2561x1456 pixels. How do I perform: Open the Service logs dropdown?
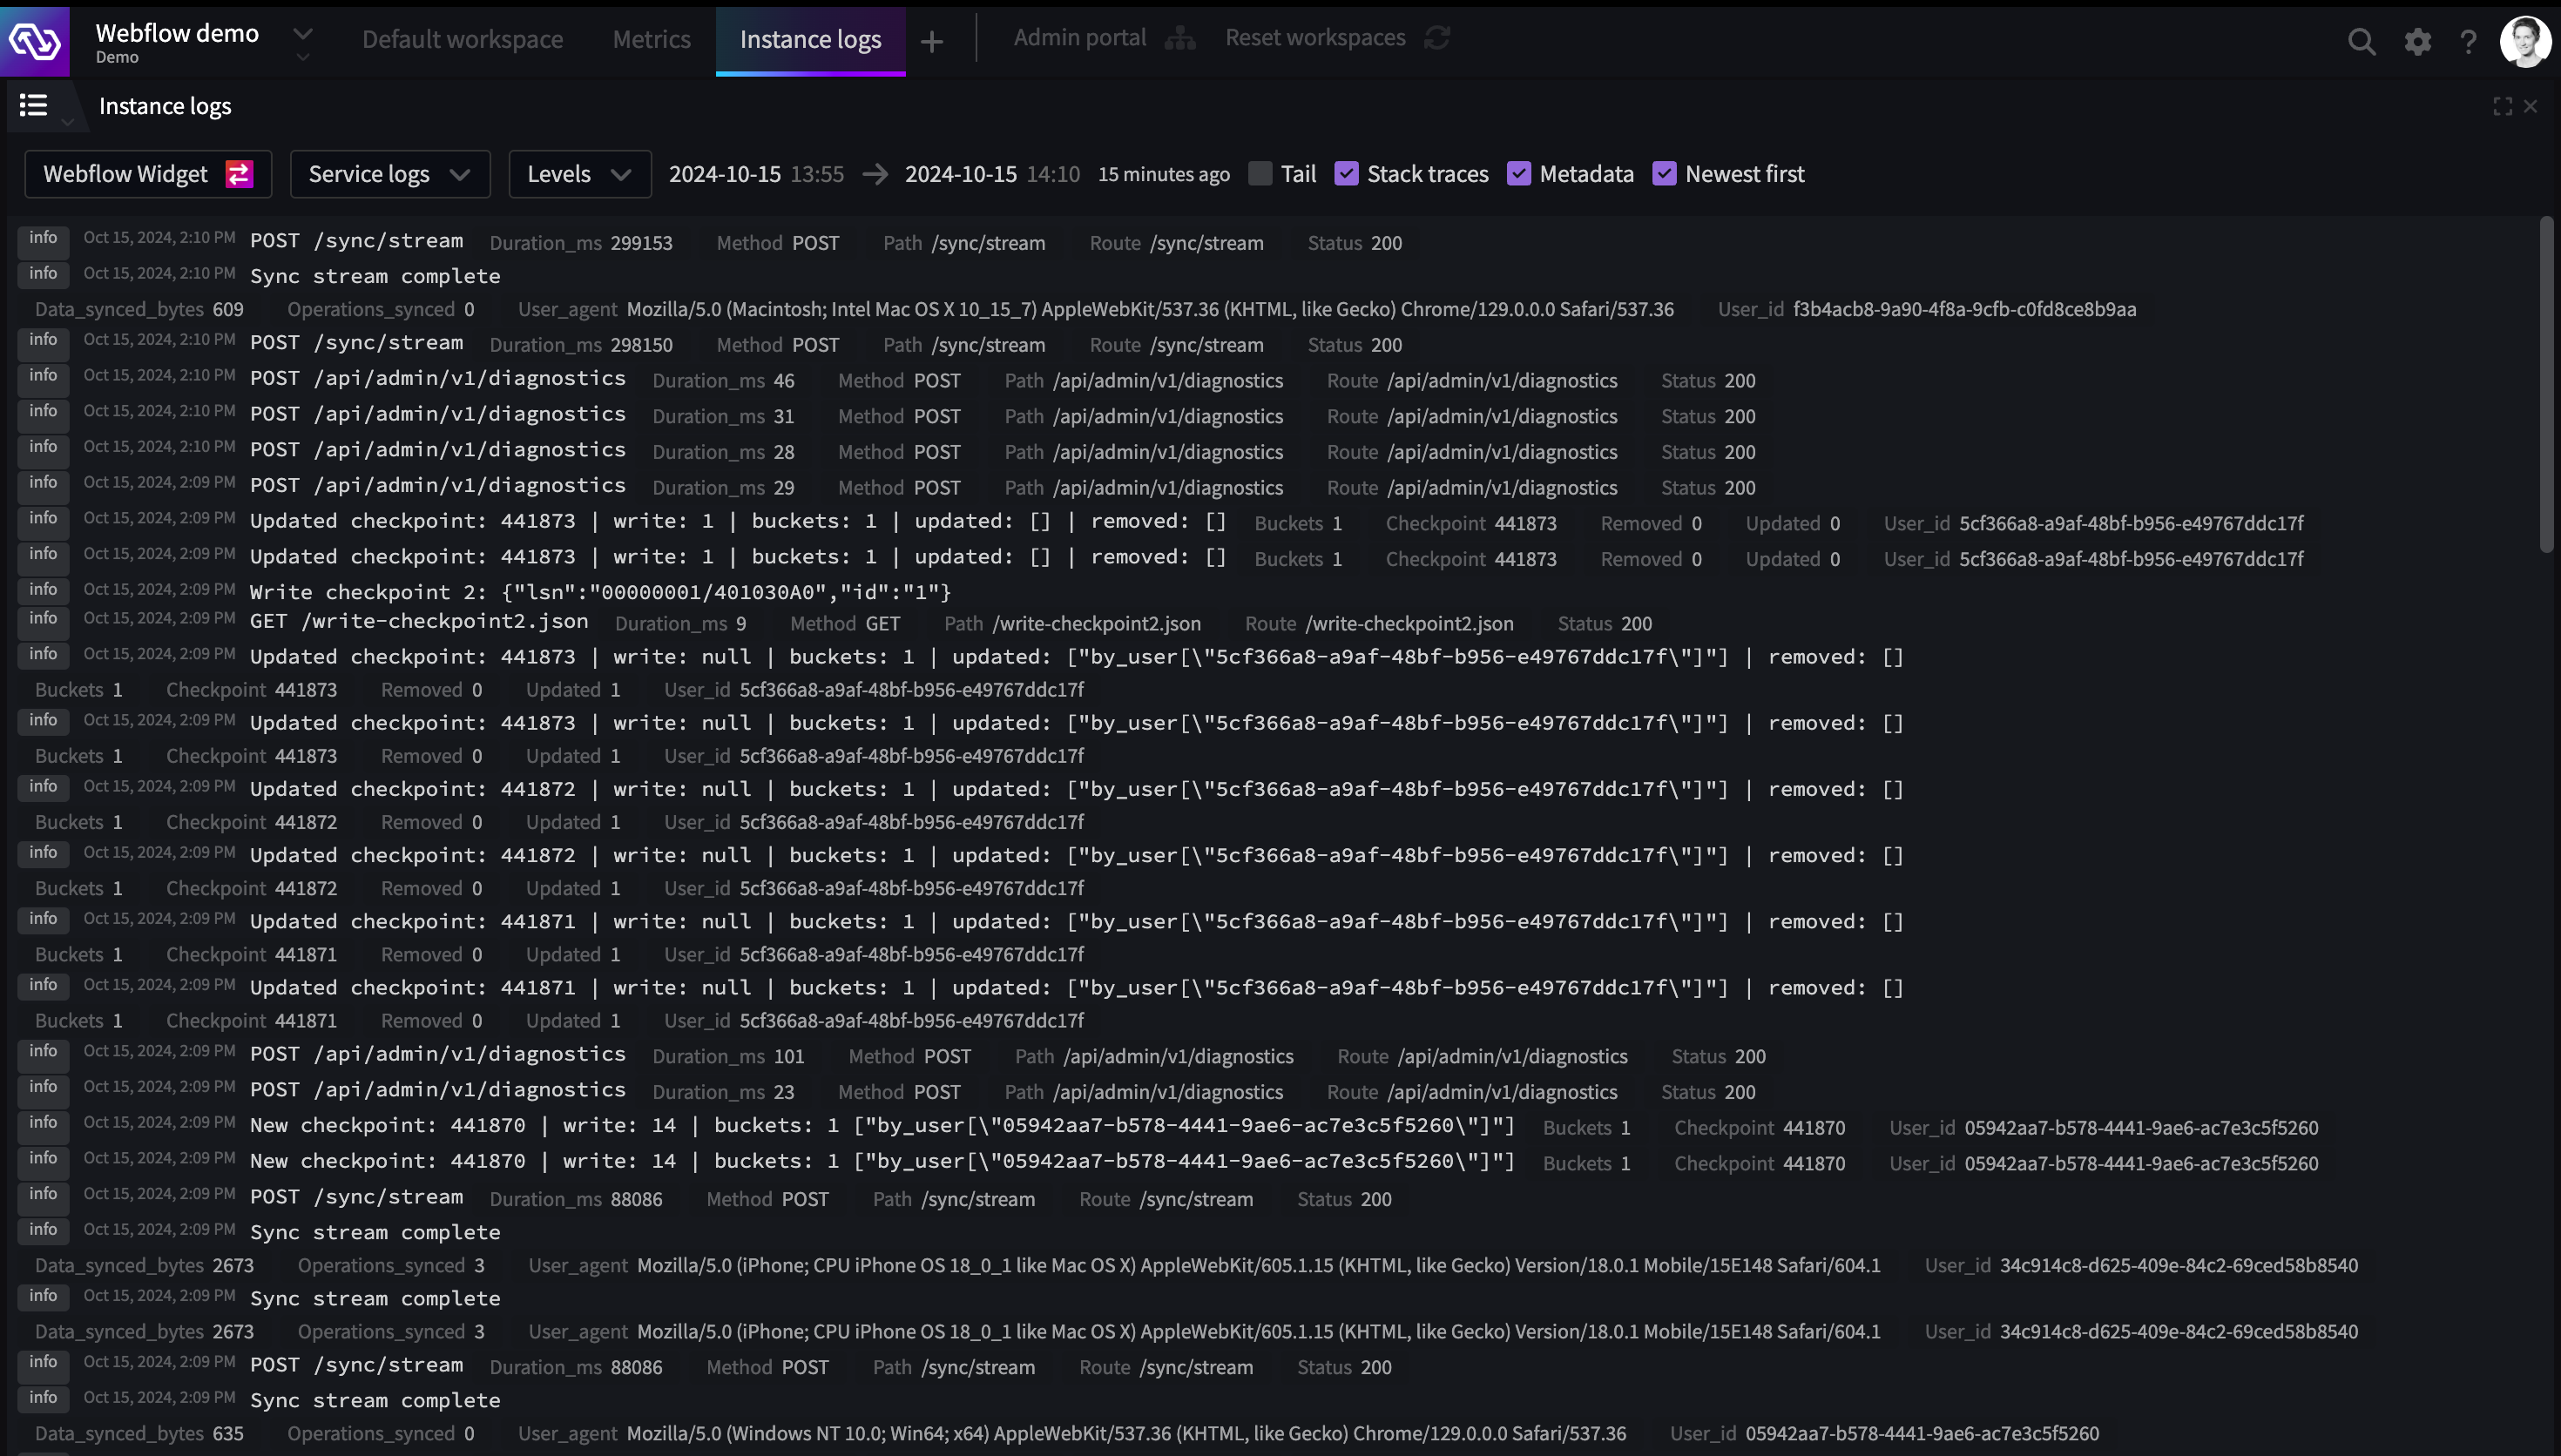(x=390, y=174)
